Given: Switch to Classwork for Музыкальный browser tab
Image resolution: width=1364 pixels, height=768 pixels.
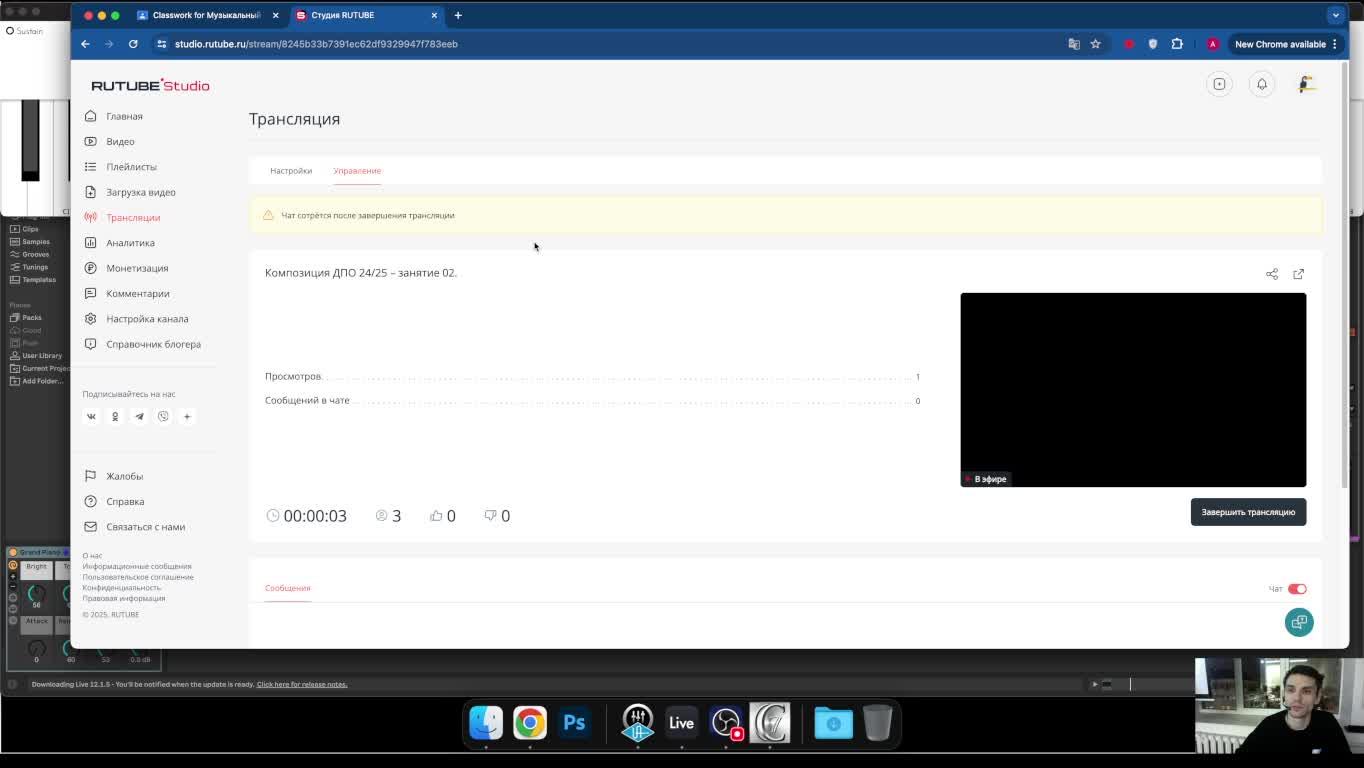Looking at the screenshot, I should (205, 15).
